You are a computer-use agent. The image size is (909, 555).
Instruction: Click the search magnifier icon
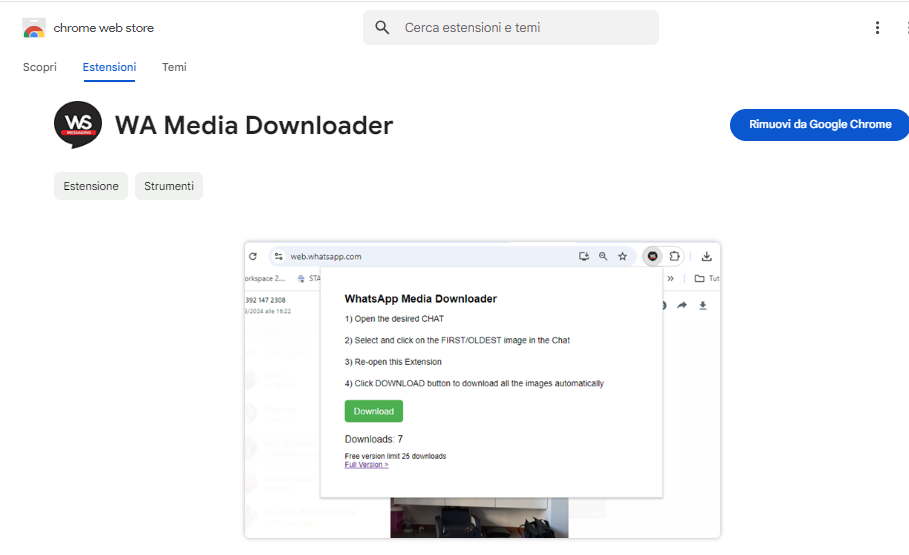coord(382,27)
